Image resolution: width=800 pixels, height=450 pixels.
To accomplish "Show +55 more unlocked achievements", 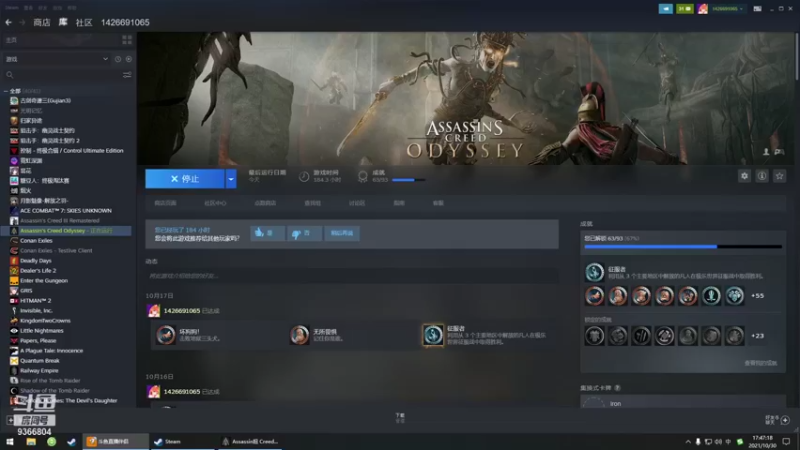I will (758, 296).
